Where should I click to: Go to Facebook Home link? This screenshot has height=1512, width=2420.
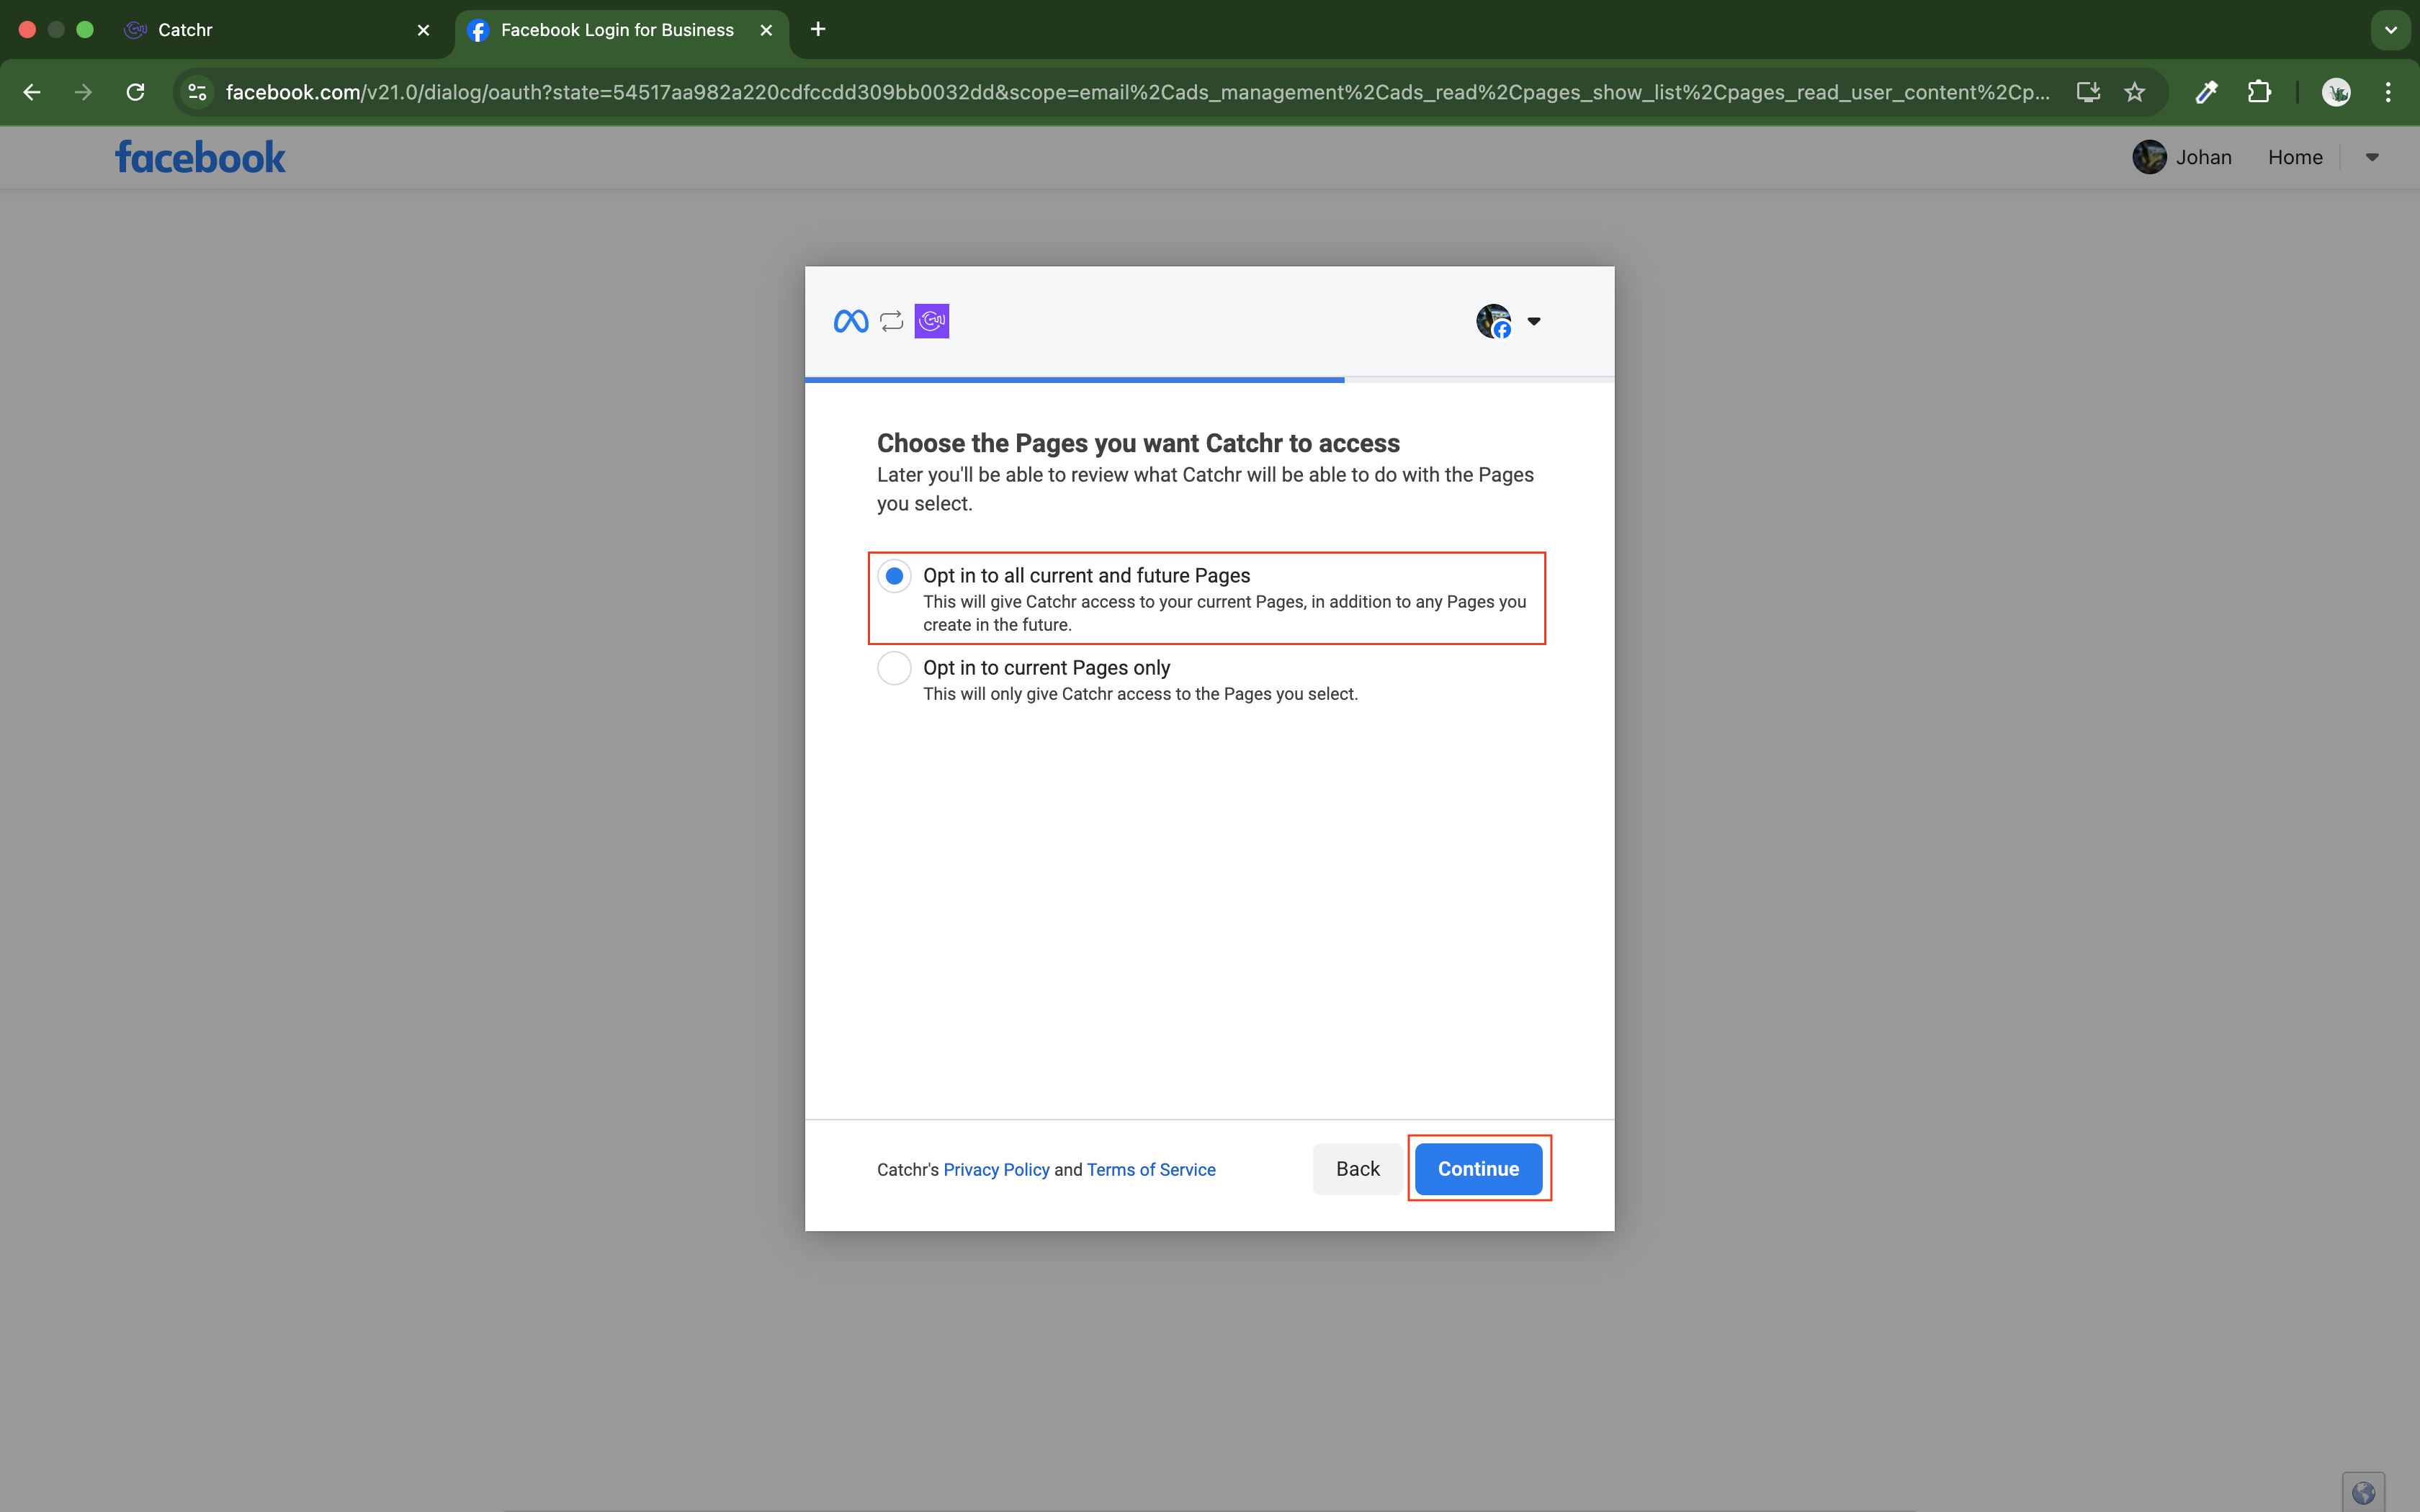point(2295,157)
